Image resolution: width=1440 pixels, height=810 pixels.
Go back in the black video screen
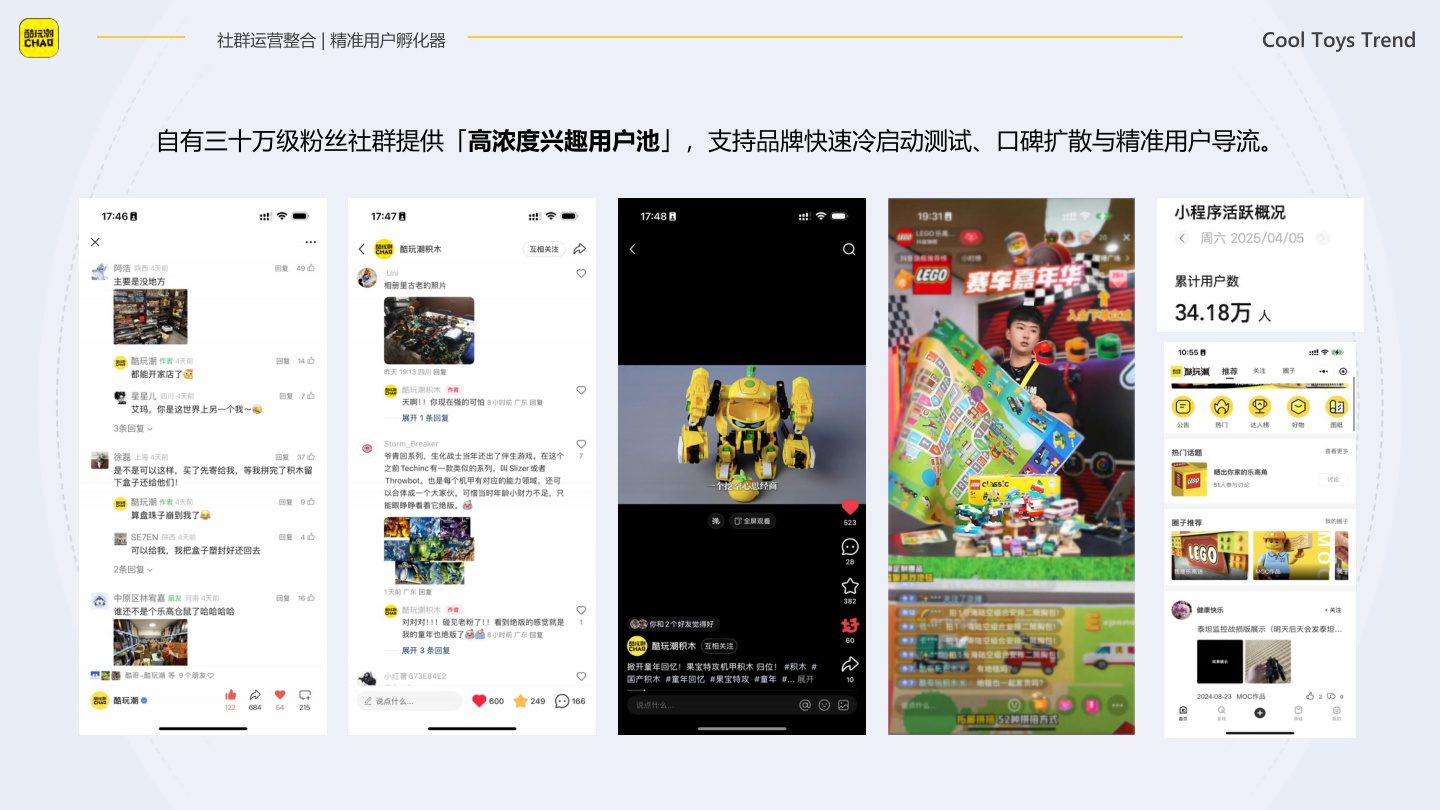[632, 249]
